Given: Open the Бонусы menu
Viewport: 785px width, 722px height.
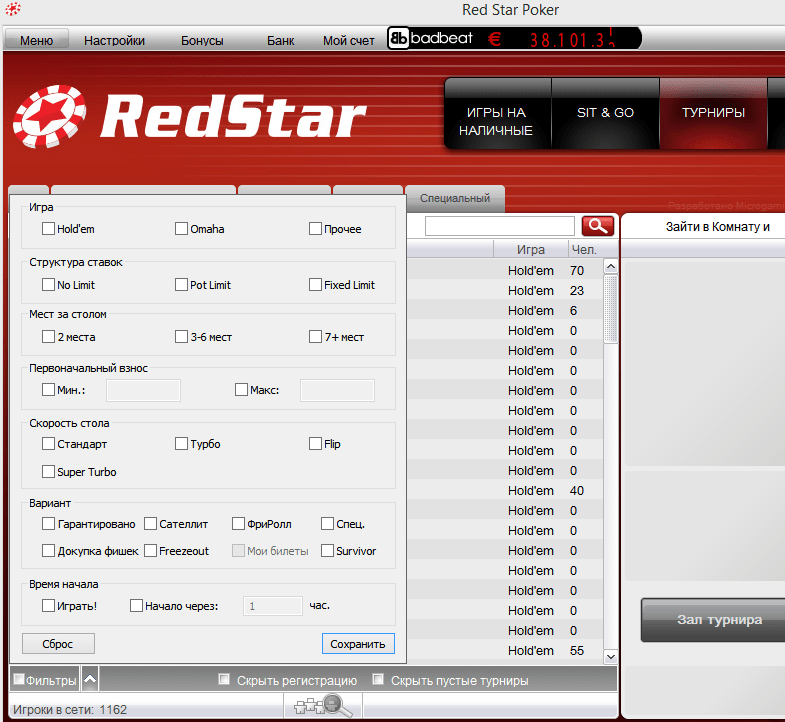Looking at the screenshot, I should pos(202,40).
